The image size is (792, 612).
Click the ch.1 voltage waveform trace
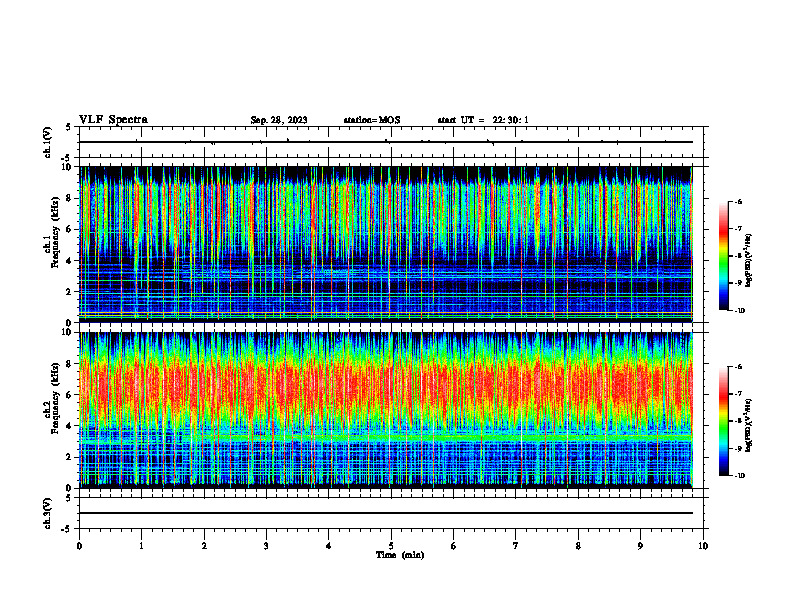(x=385, y=142)
